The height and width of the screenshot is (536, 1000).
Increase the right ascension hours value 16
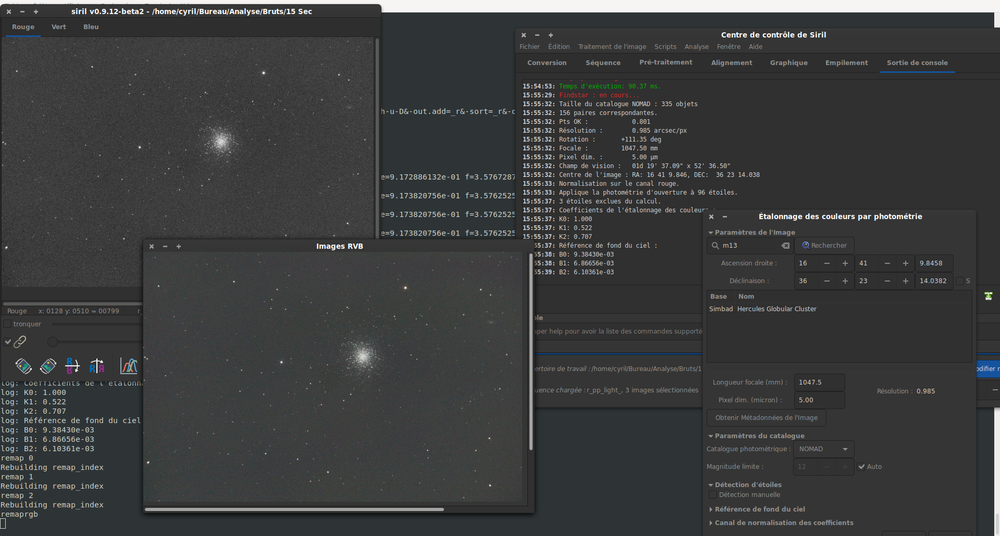(845, 264)
